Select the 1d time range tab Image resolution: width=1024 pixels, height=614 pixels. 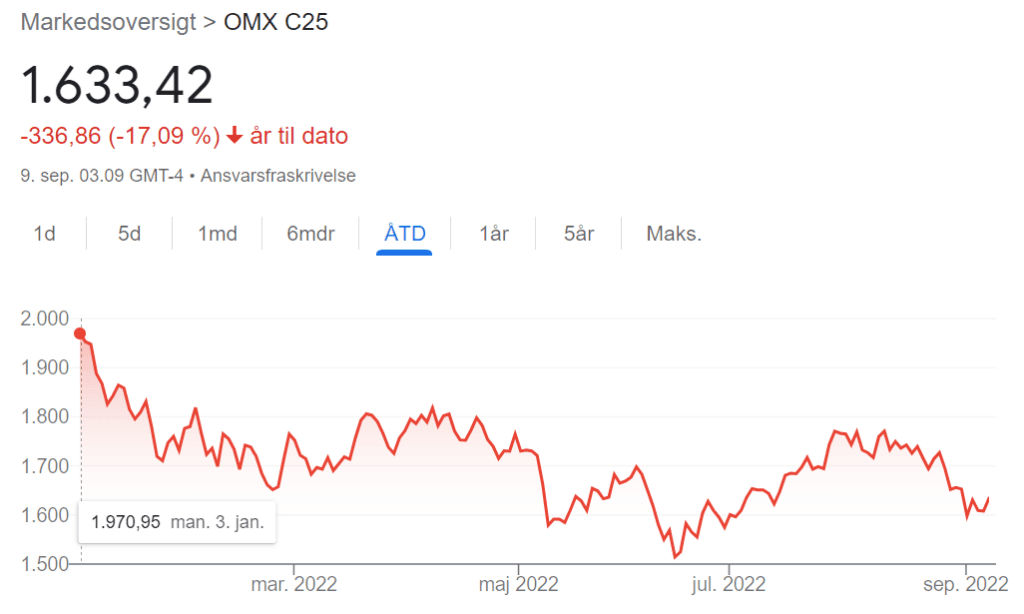point(44,234)
